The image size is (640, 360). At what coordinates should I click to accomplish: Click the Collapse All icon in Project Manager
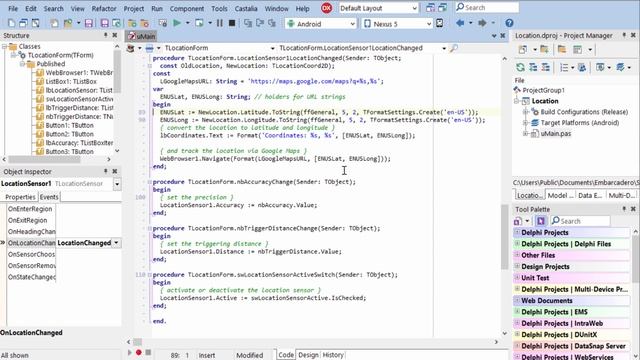(x=545, y=67)
